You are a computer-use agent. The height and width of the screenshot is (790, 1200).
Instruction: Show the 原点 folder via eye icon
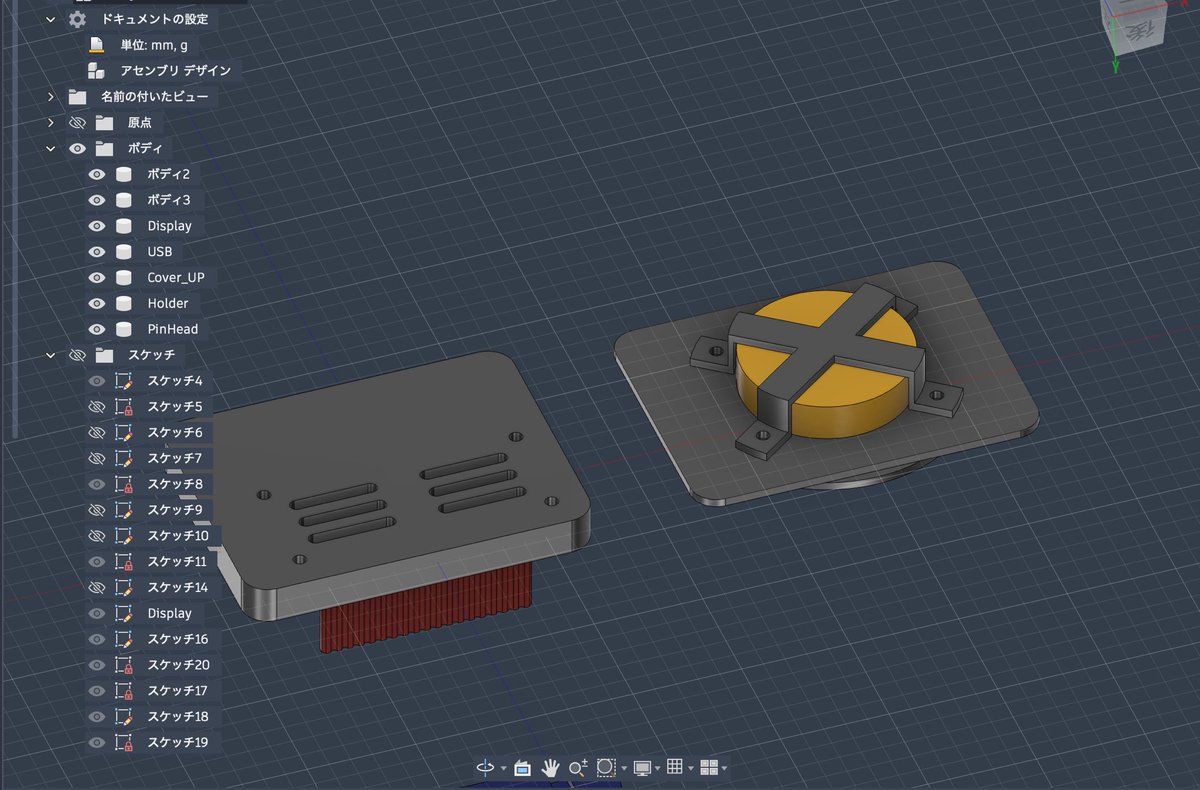pyautogui.click(x=77, y=123)
